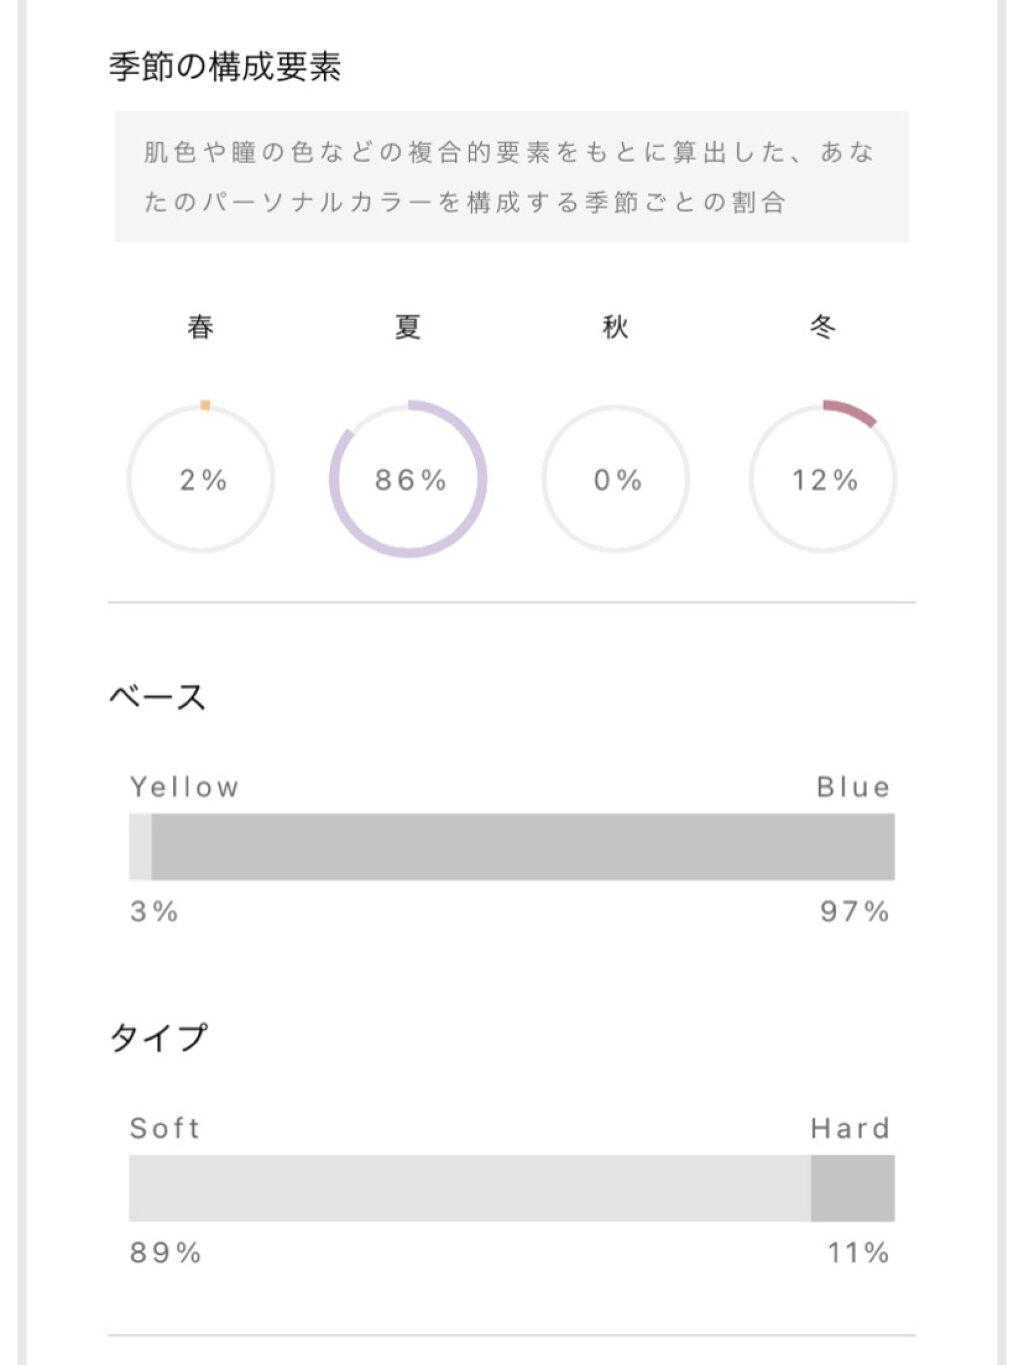This screenshot has width=1024, height=1365.
Task: Tap the 春 season label
Action: [x=201, y=327]
